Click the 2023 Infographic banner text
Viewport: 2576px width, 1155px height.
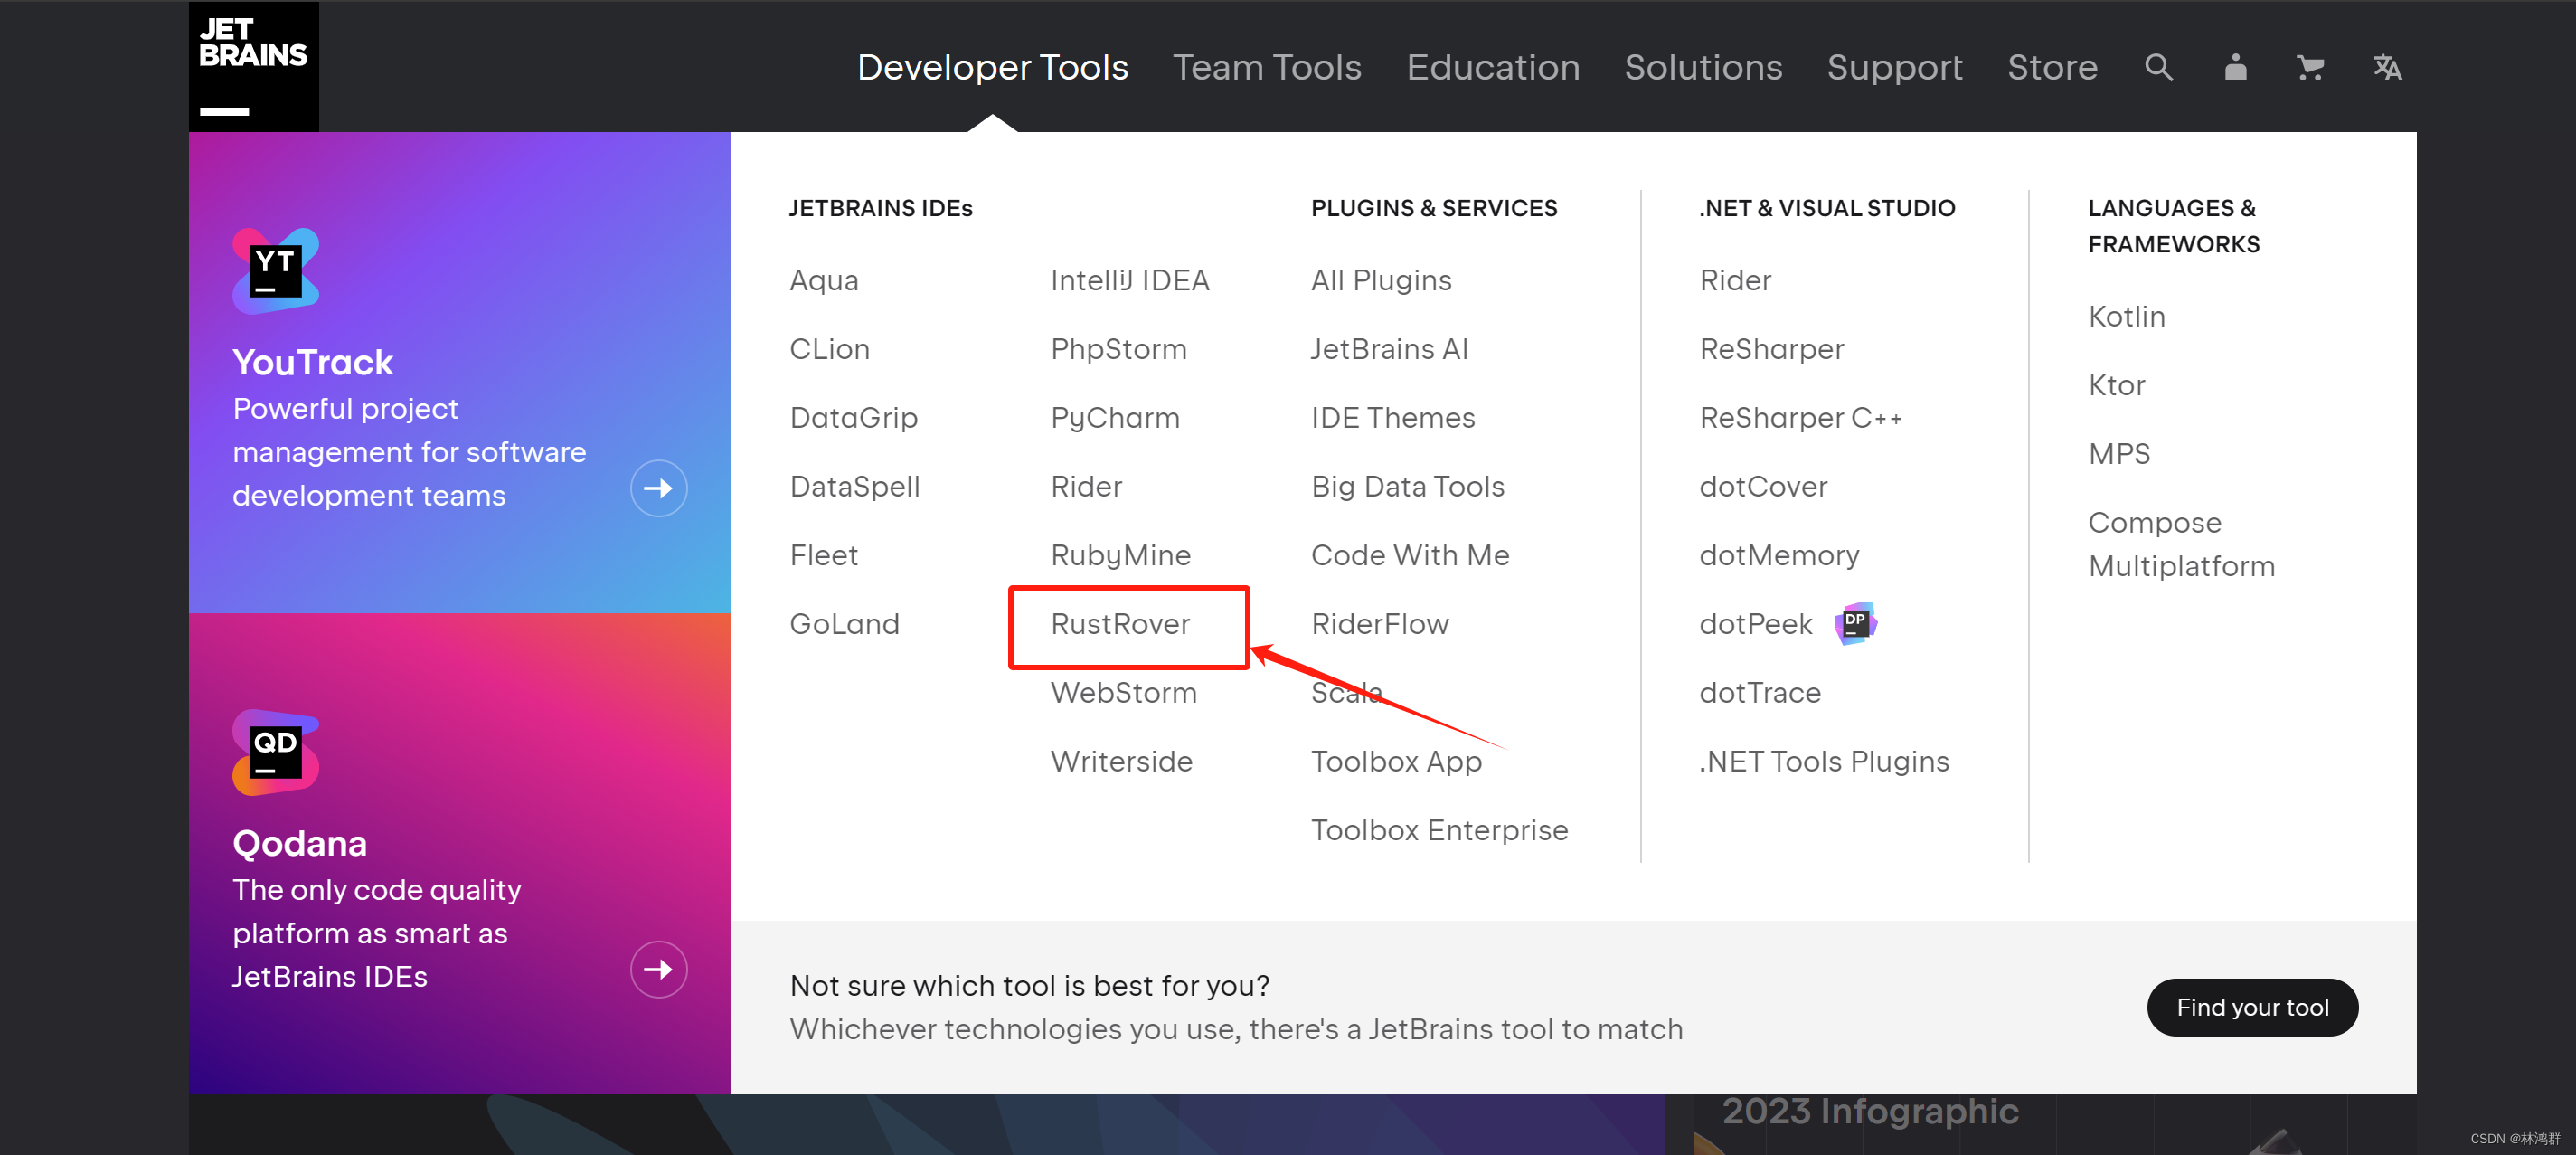click(1870, 1111)
